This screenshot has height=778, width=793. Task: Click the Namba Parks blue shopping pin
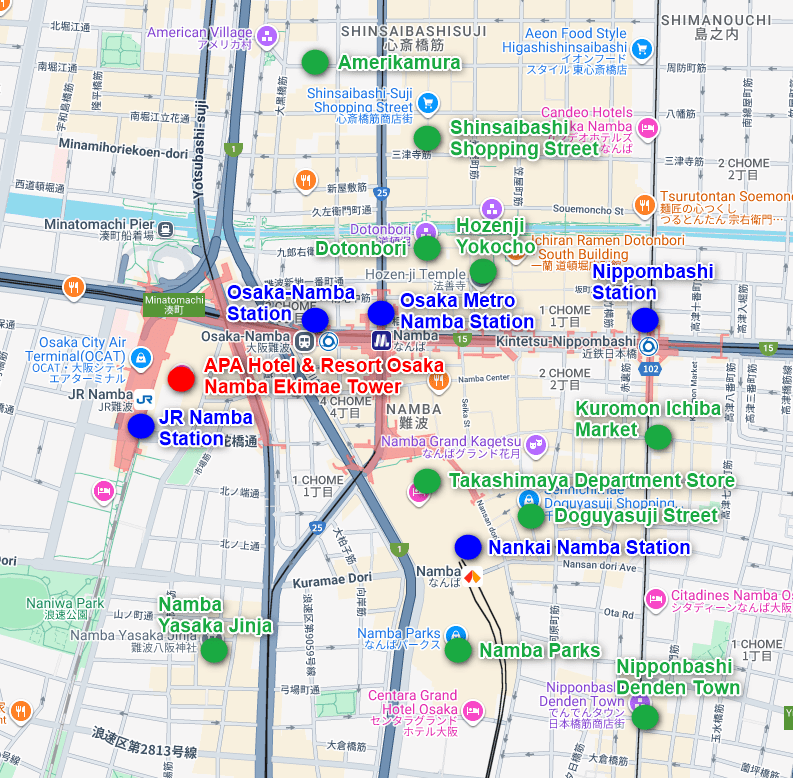456,636
